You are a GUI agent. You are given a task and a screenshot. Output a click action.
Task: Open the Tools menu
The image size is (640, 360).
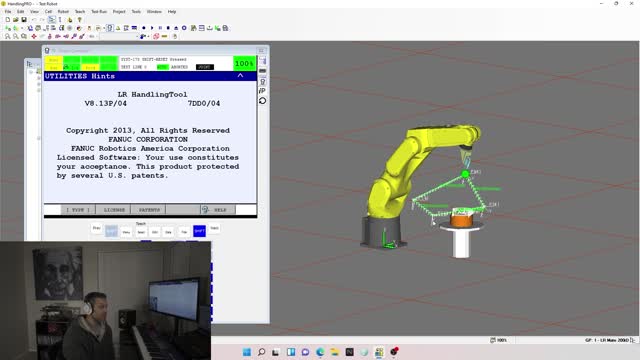point(136,11)
